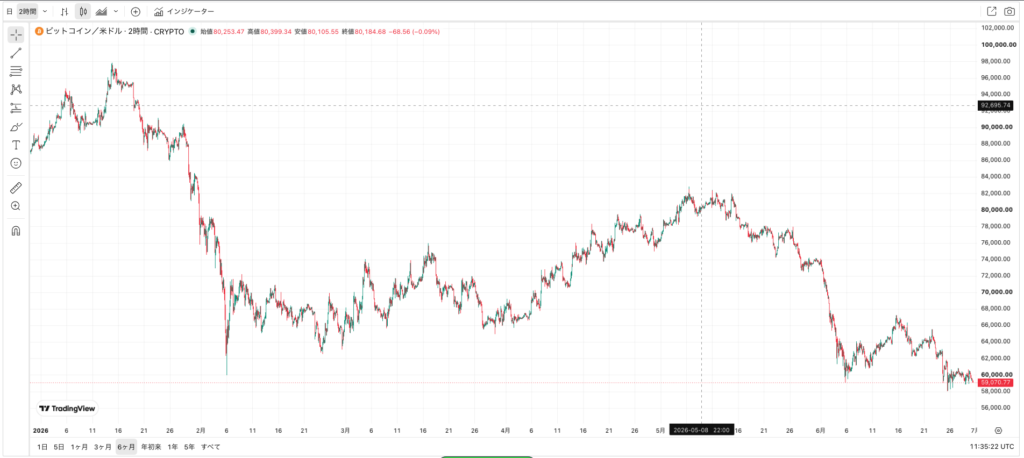Expand the chart style dropdown arrow
The image size is (1024, 458).
[116, 12]
